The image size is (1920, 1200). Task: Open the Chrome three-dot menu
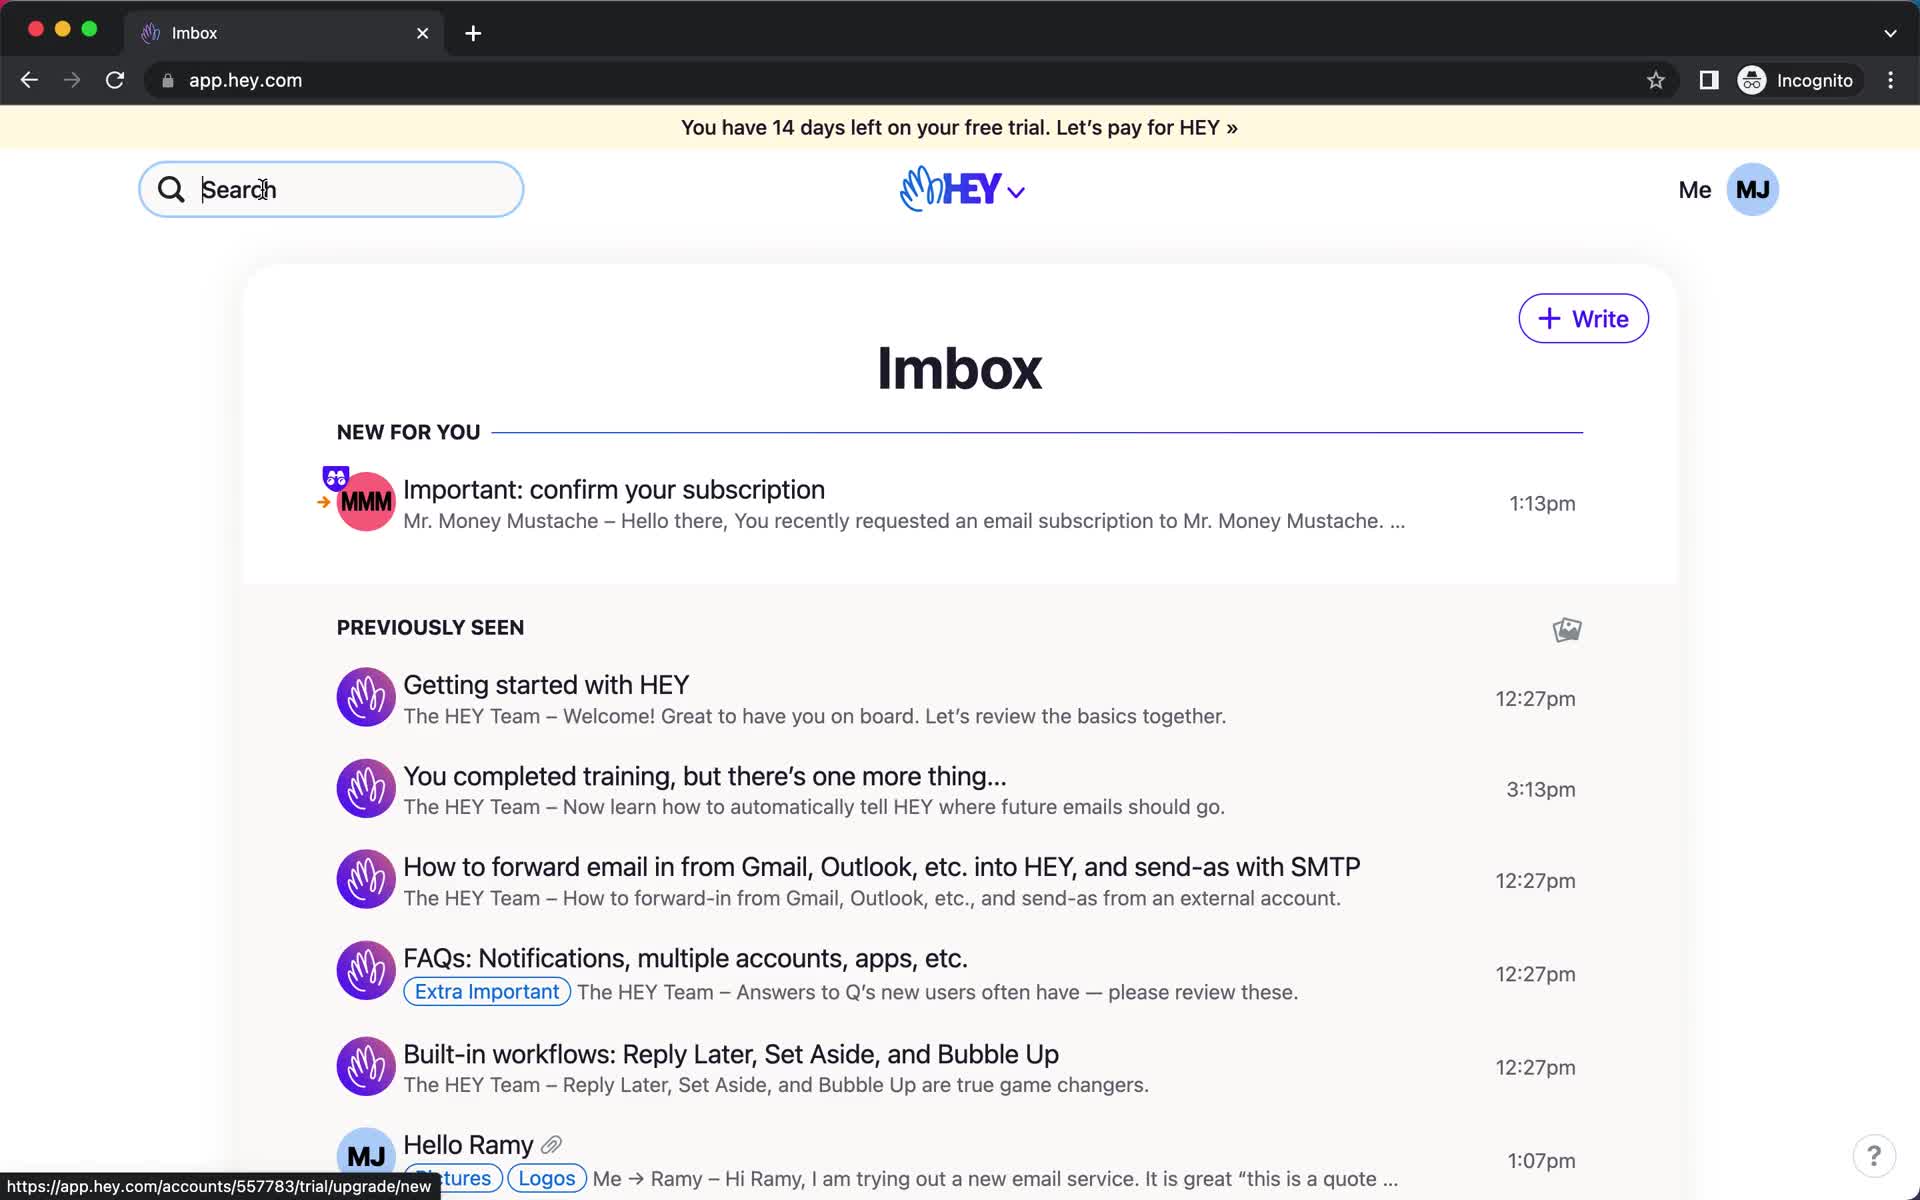pos(1890,80)
